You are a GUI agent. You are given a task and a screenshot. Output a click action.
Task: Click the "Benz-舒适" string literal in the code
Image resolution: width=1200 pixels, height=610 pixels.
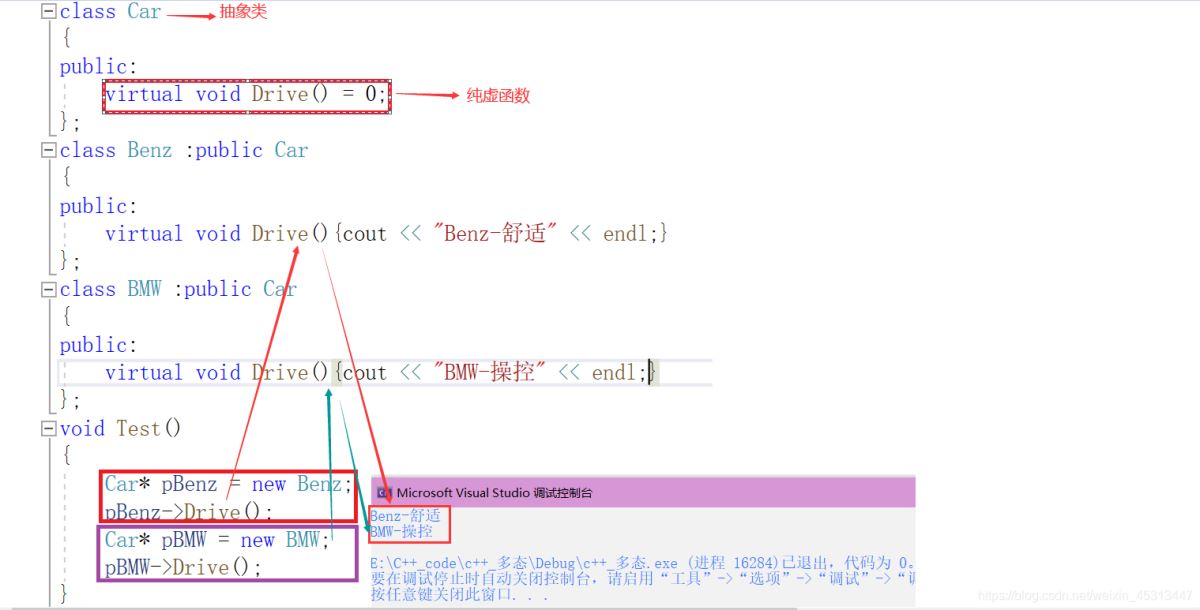click(495, 234)
